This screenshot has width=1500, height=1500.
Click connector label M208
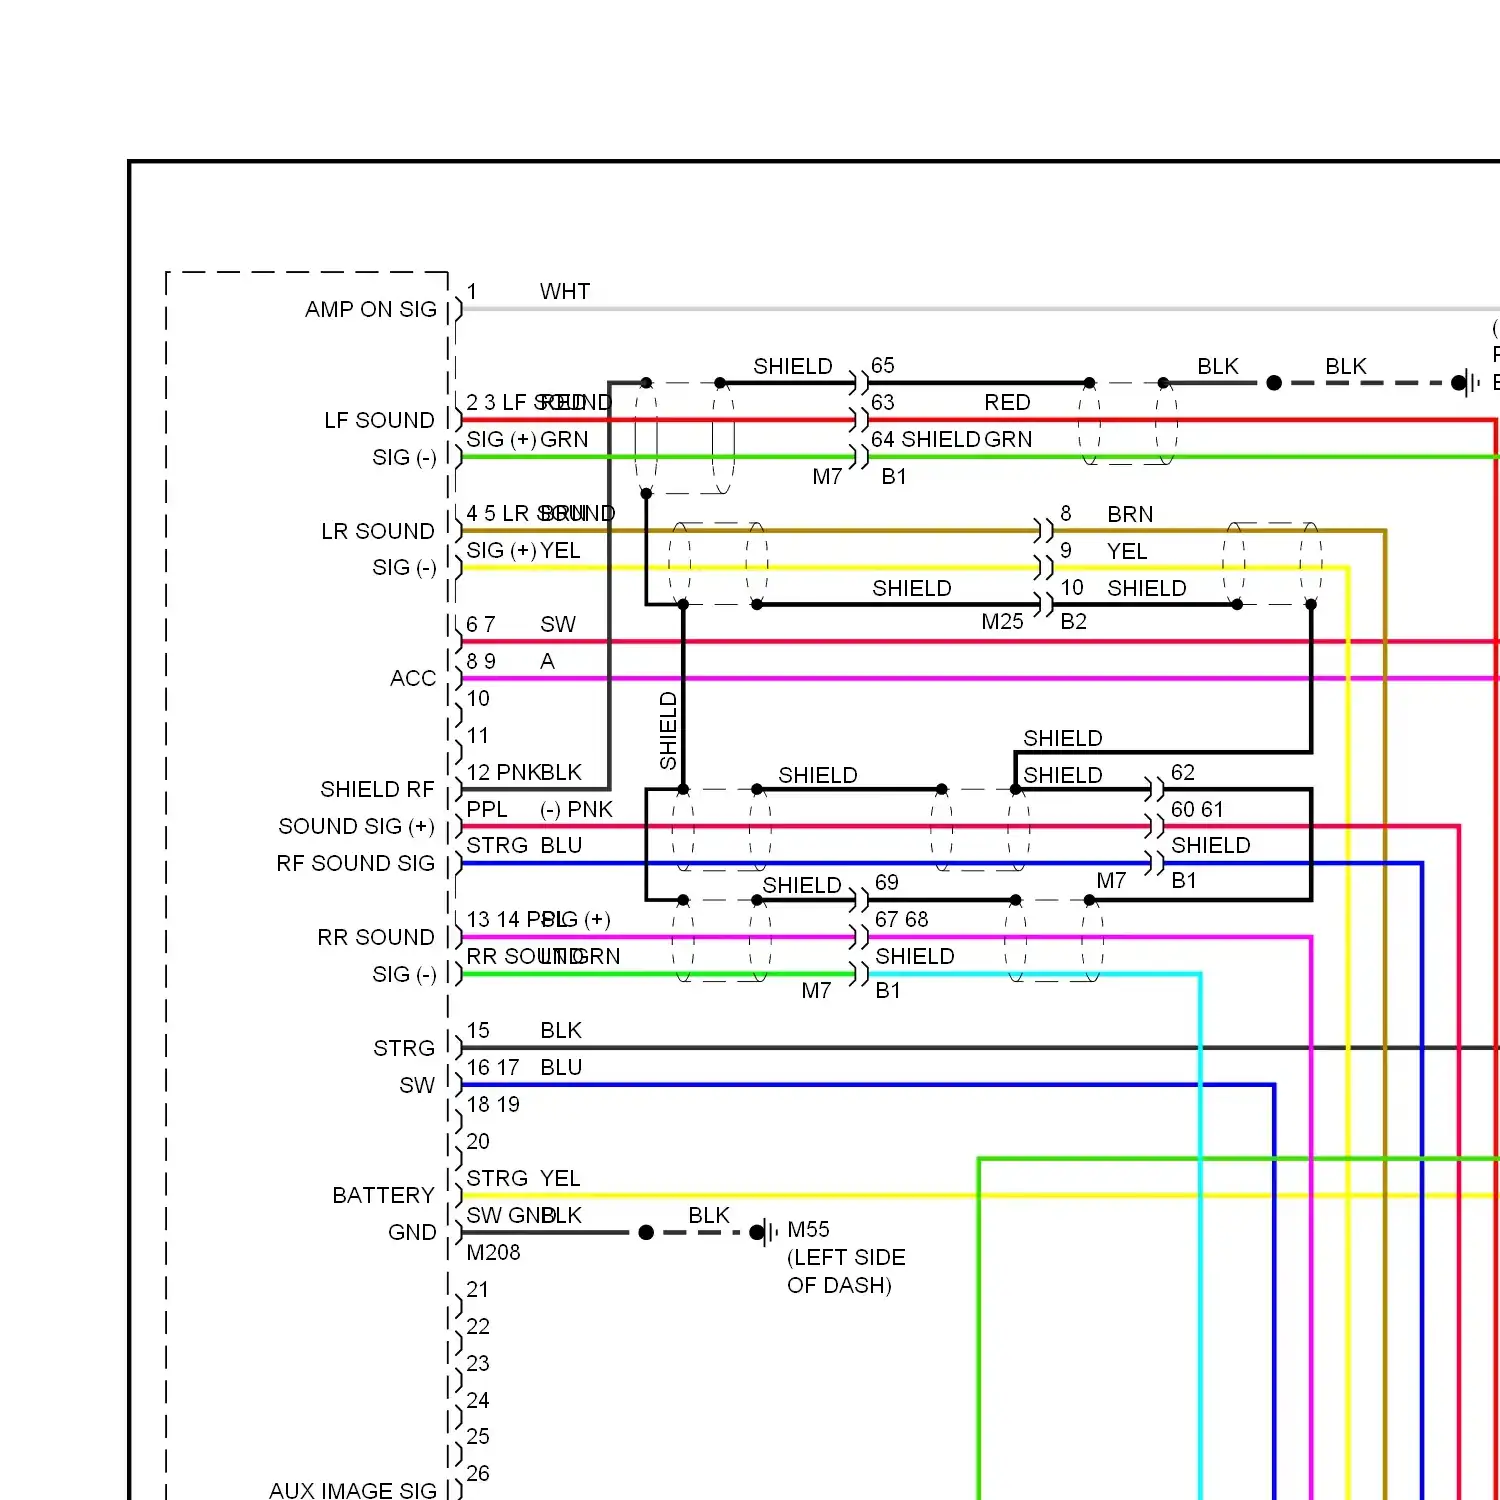494,1253
